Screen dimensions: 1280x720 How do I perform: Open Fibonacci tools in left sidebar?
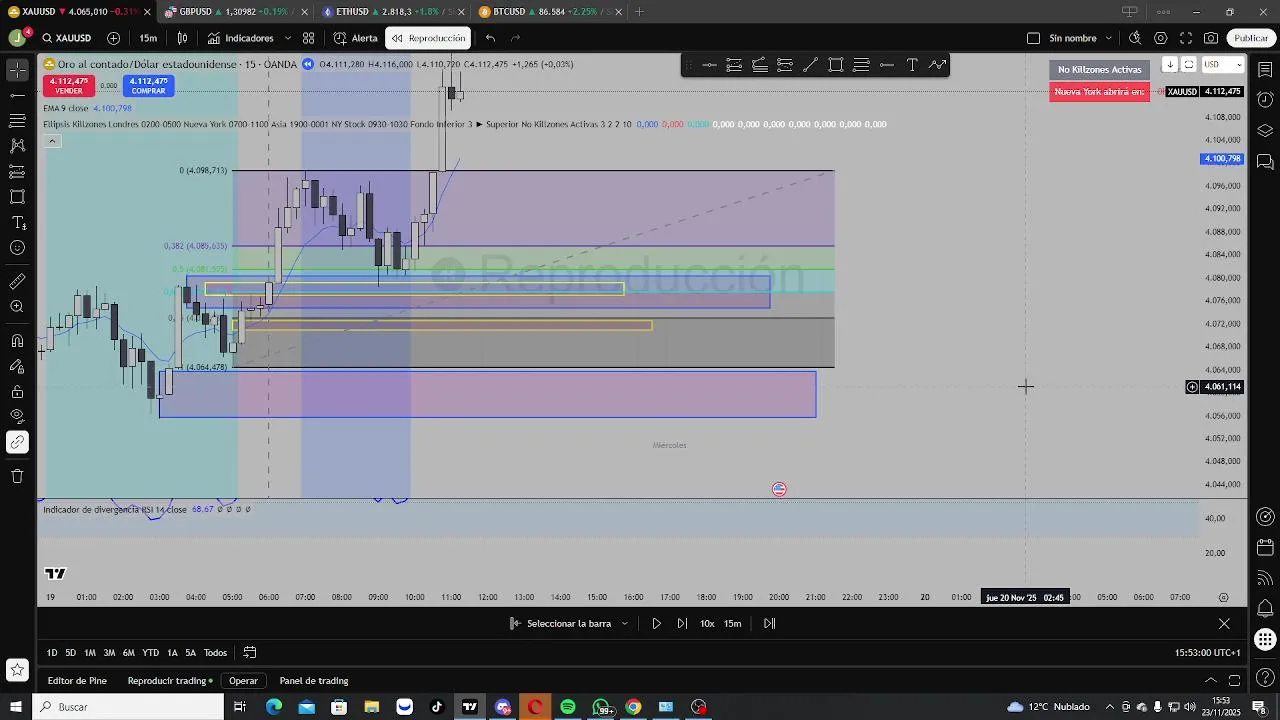click(x=17, y=120)
